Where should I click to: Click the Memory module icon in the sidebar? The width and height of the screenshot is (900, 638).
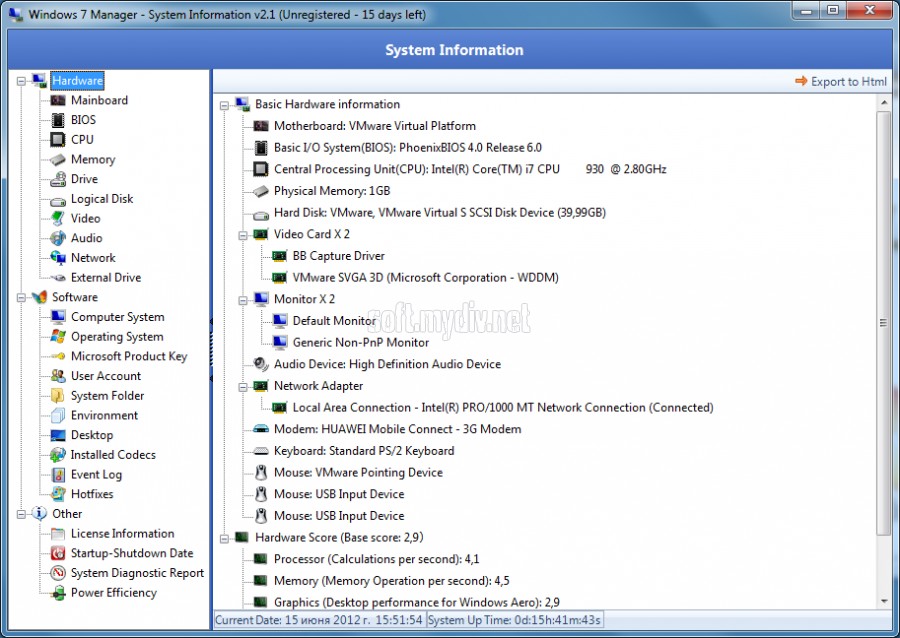[x=58, y=160]
